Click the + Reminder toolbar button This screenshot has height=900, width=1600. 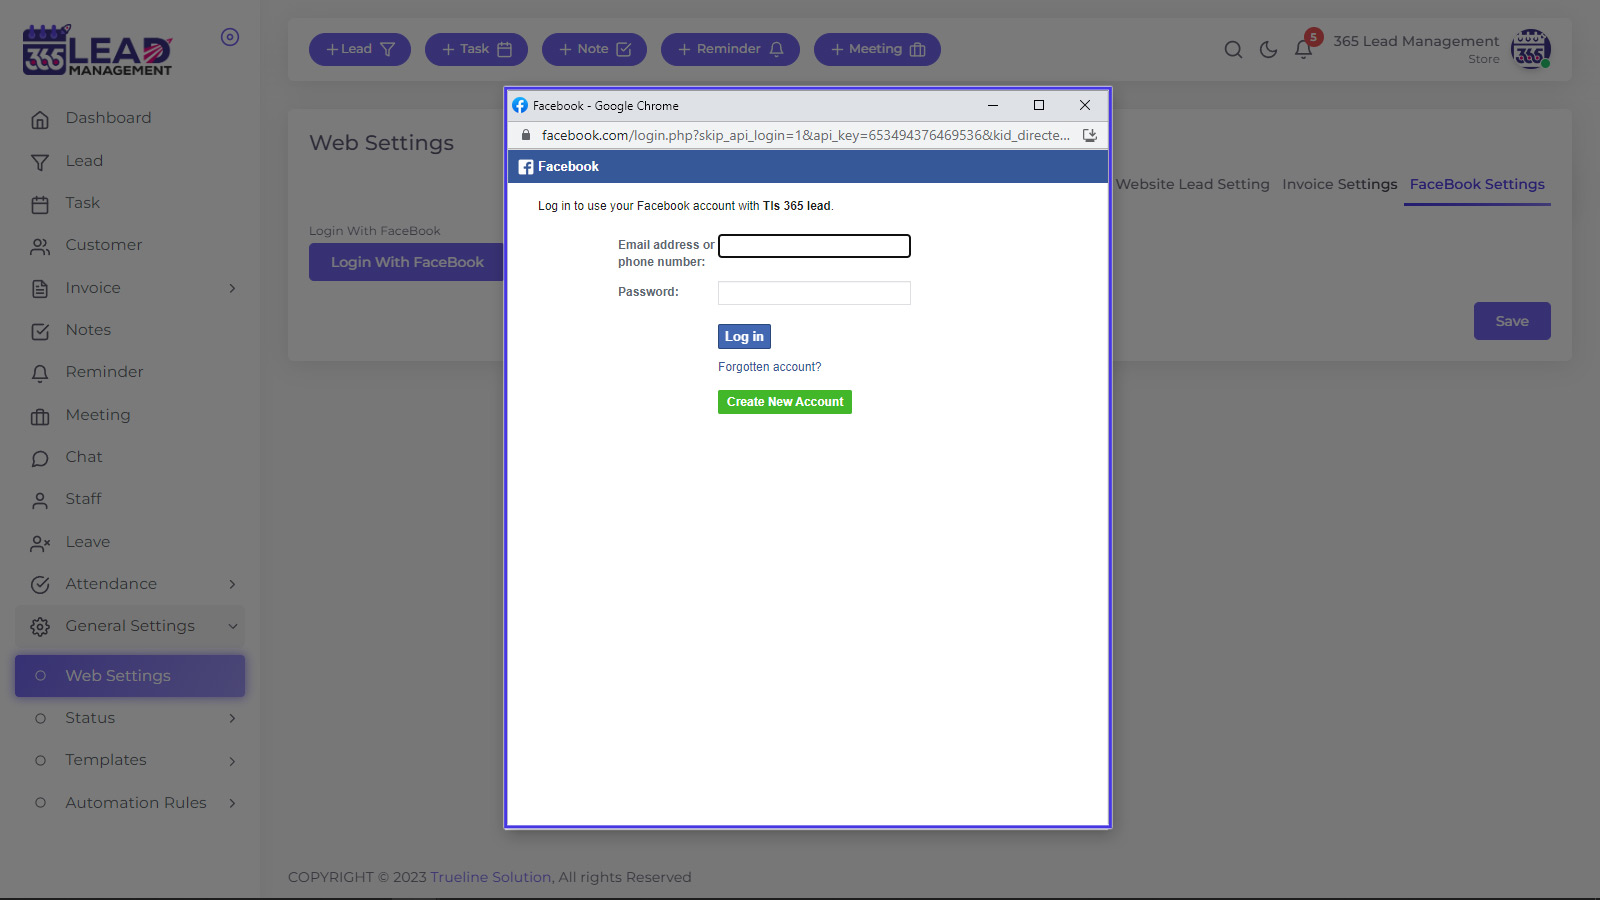point(730,49)
